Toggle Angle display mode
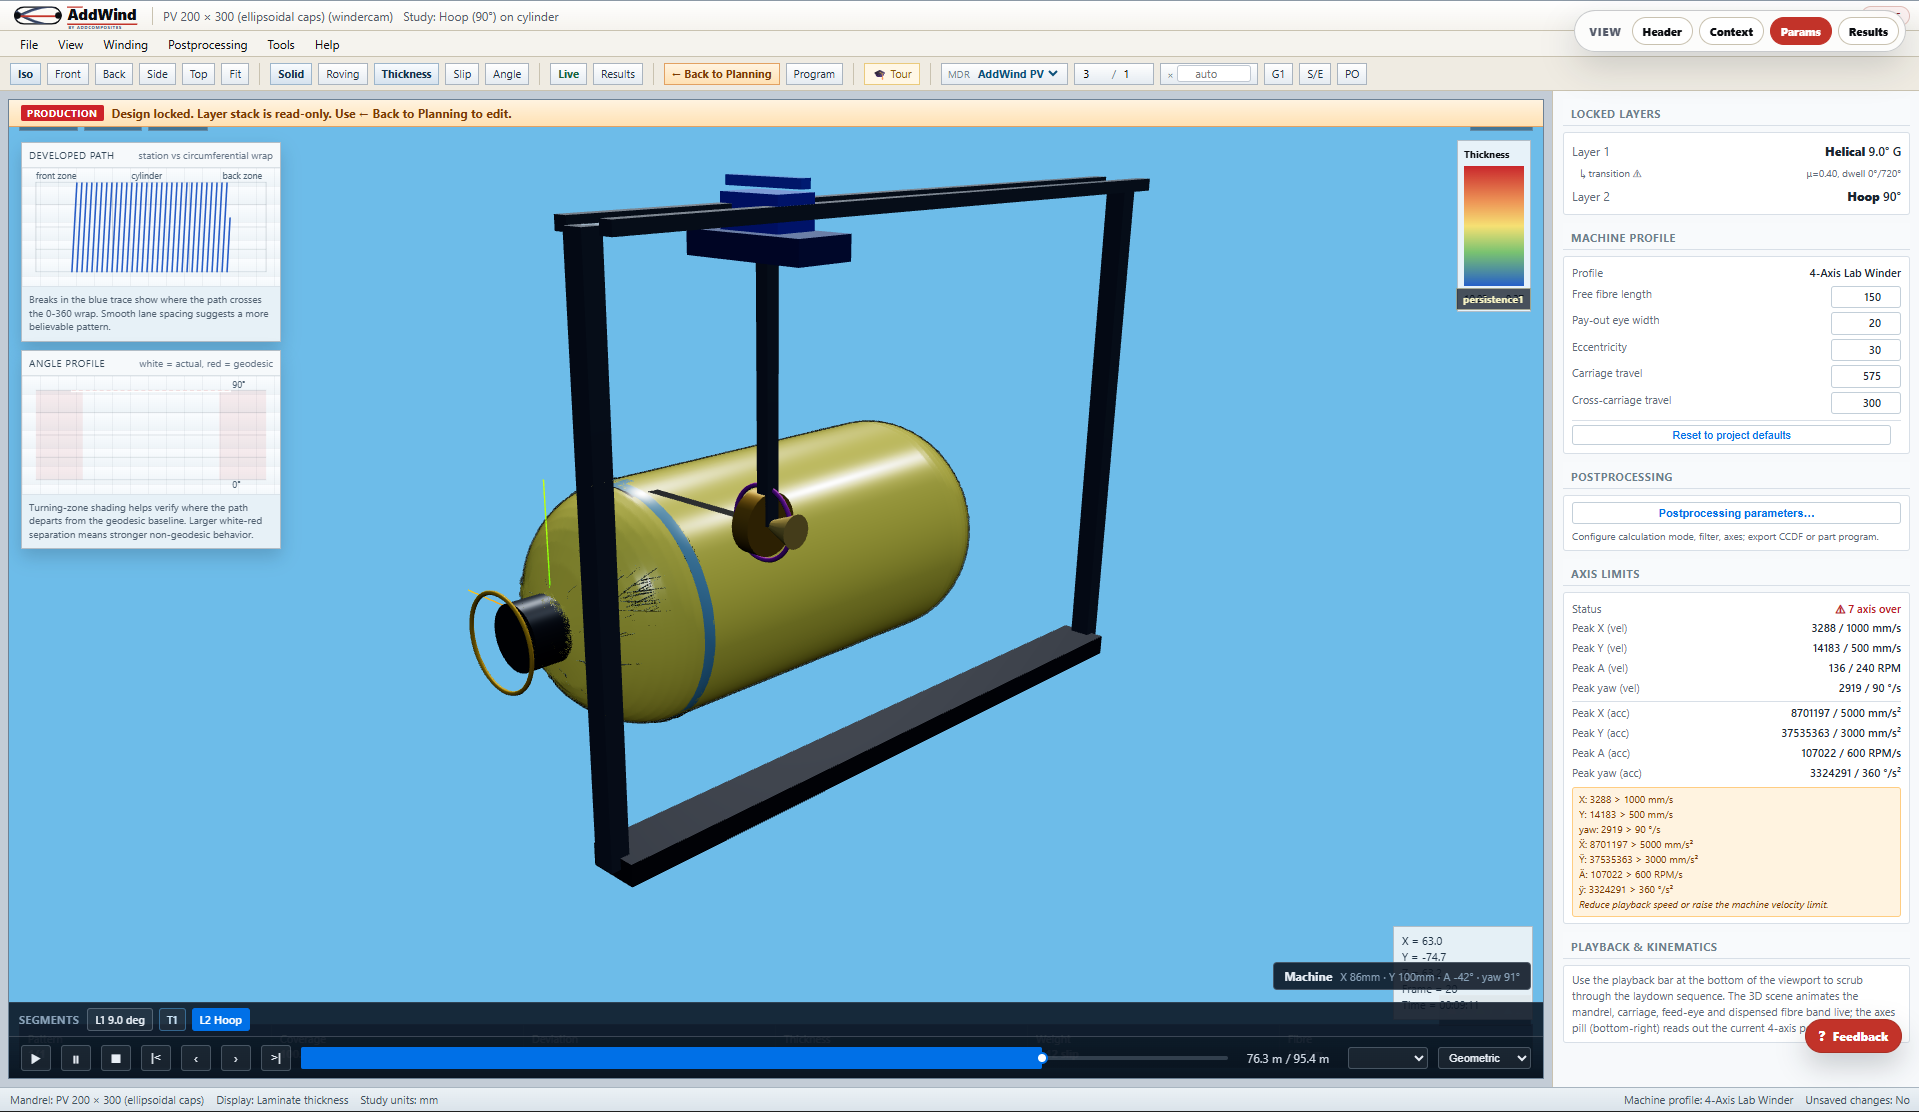 tap(507, 74)
